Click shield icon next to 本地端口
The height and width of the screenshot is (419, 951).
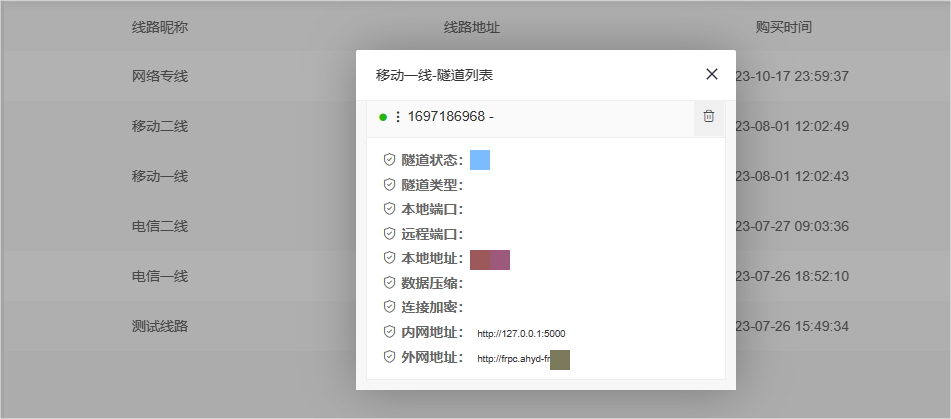[x=389, y=209]
